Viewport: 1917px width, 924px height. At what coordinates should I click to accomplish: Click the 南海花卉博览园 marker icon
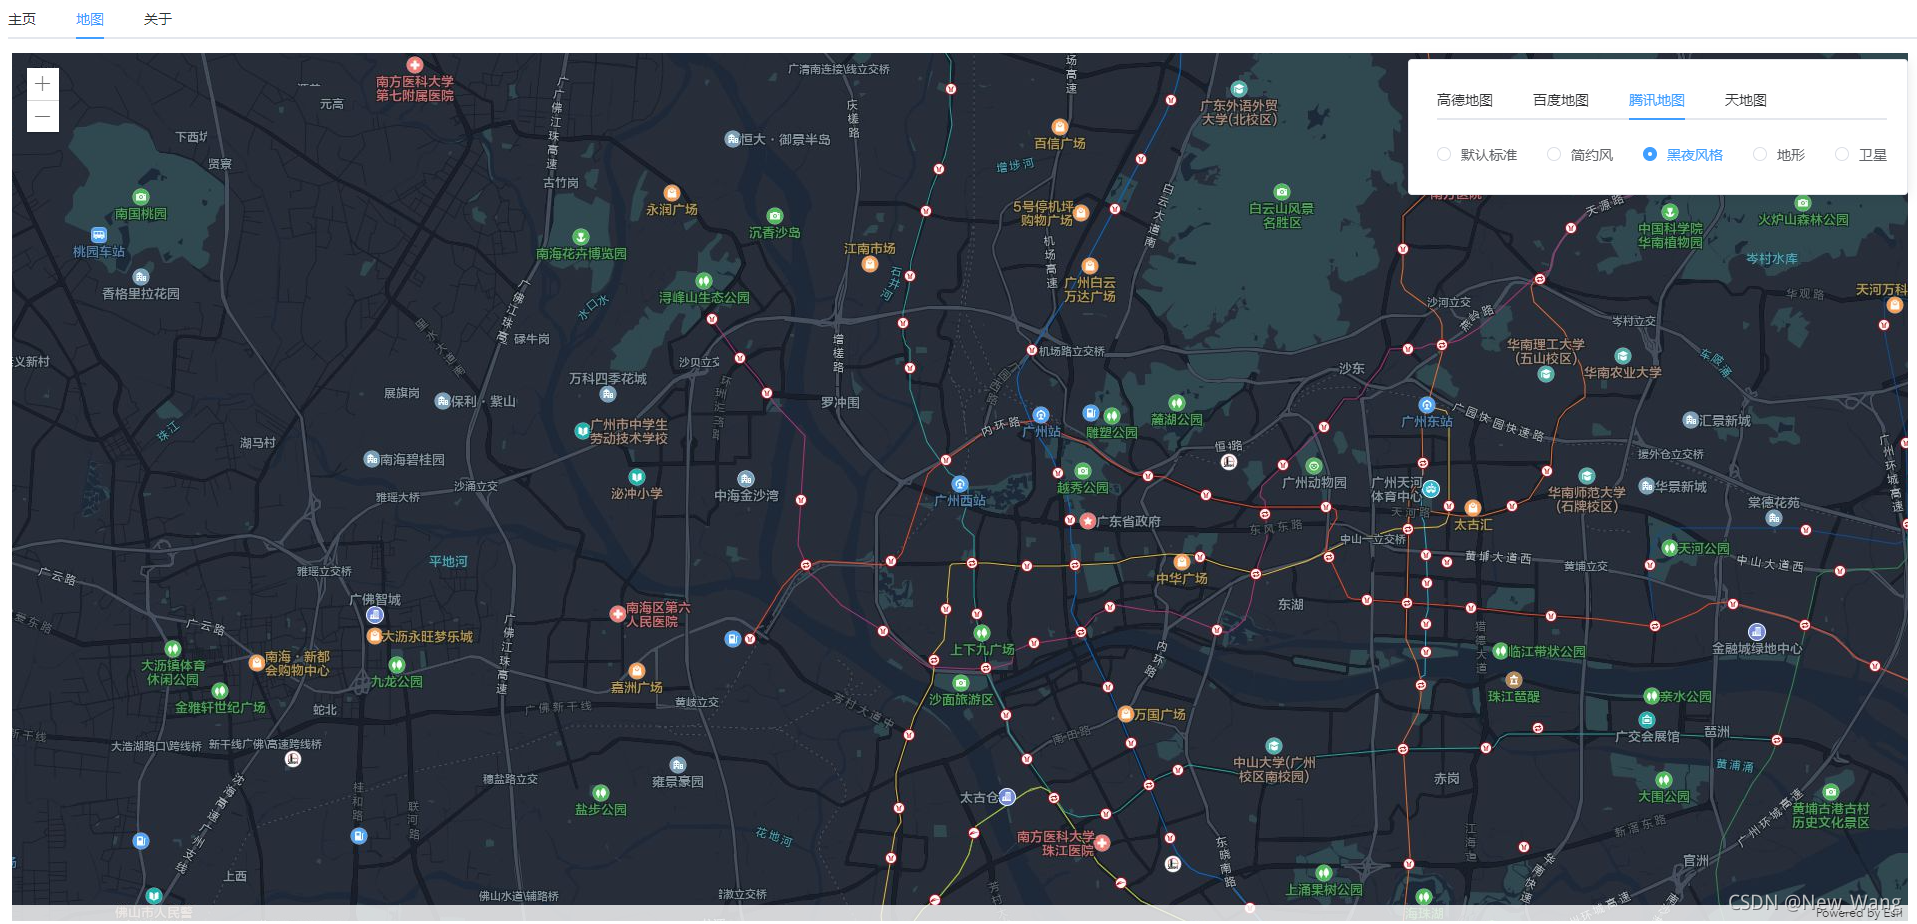click(x=581, y=237)
